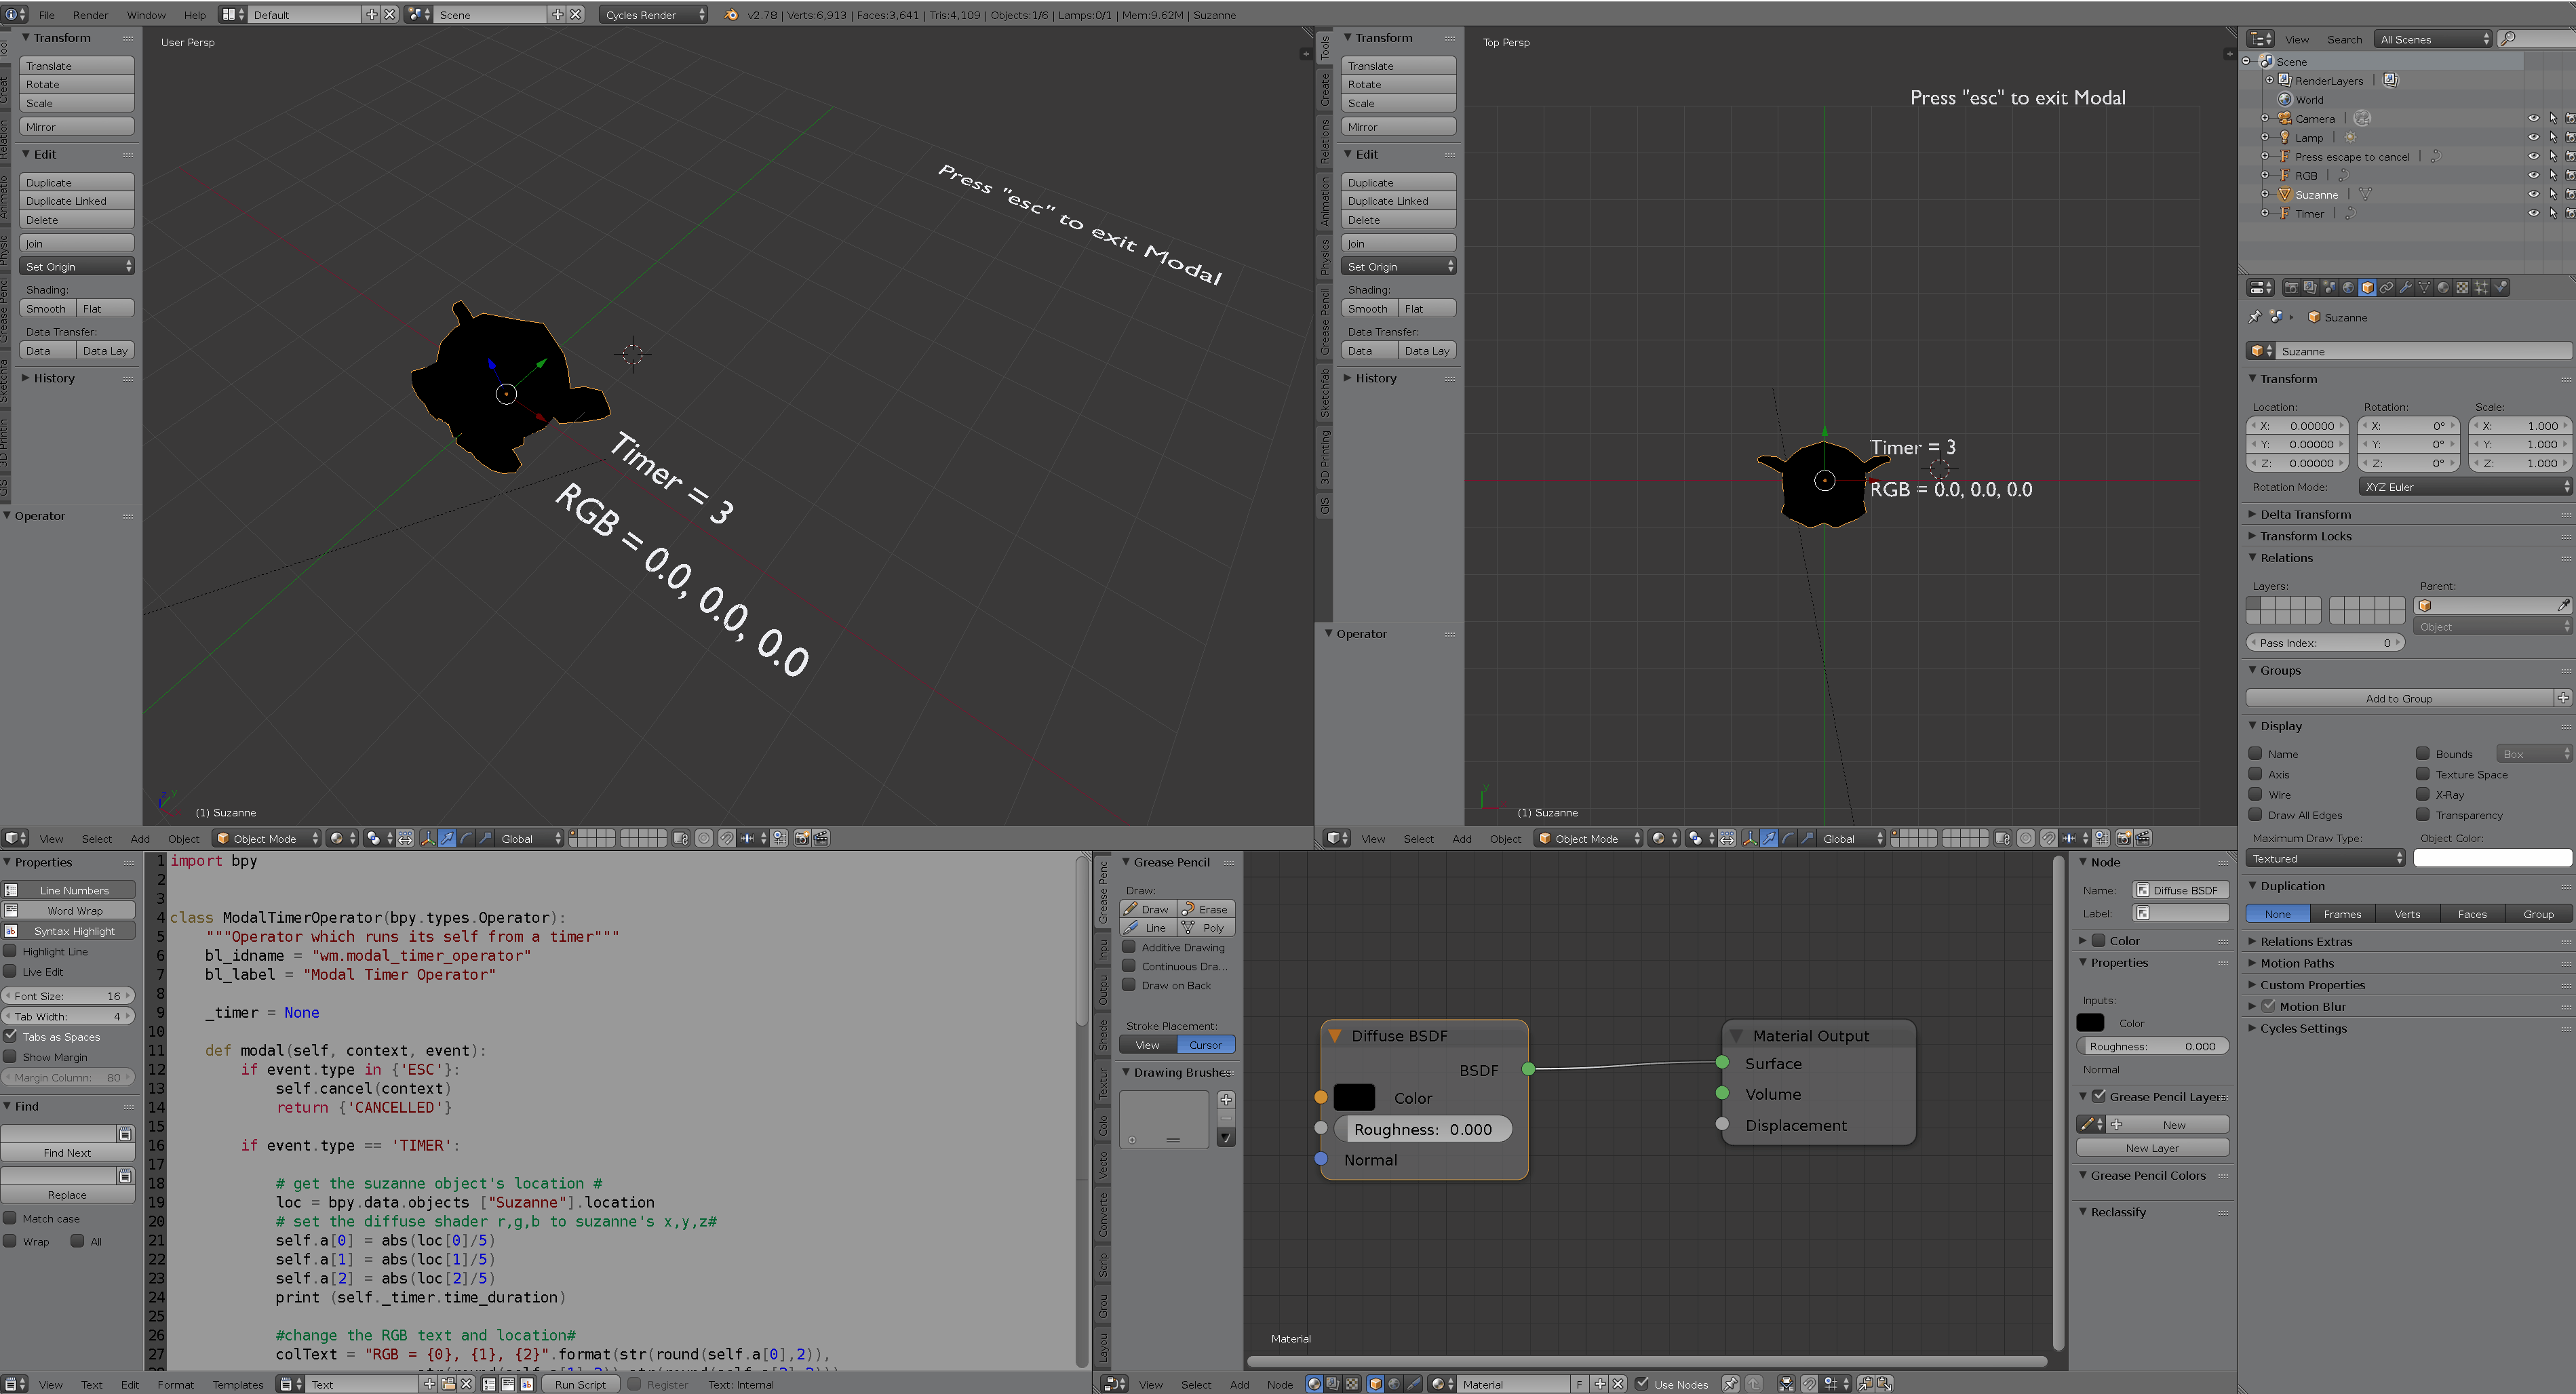Open the Particles properties tab
Screen dimensions: 2576x1394
(x=2481, y=288)
